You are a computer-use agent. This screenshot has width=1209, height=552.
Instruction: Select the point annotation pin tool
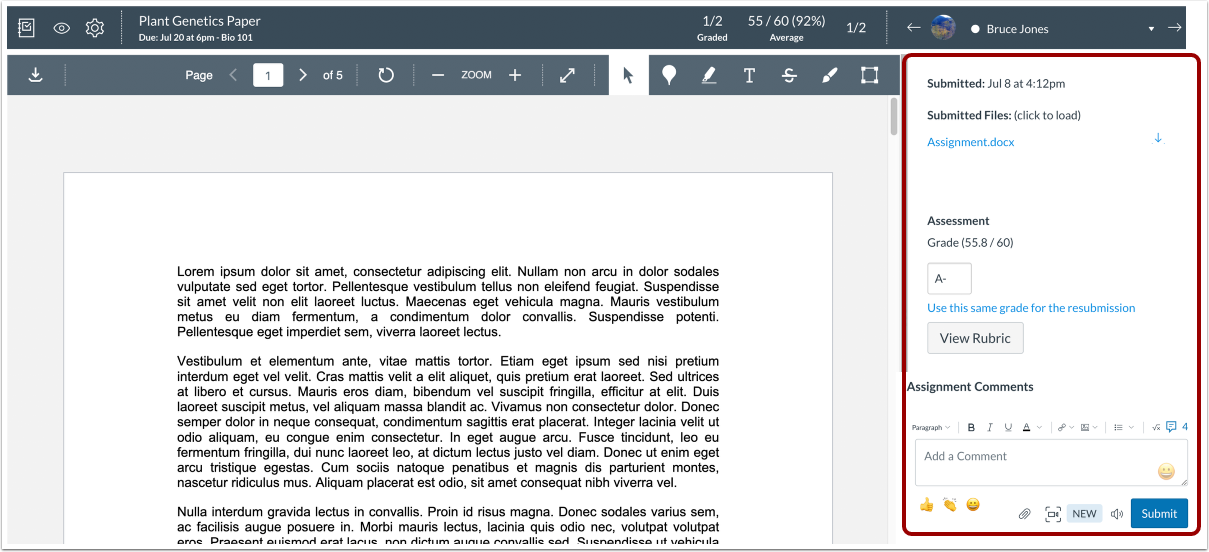[x=669, y=75]
